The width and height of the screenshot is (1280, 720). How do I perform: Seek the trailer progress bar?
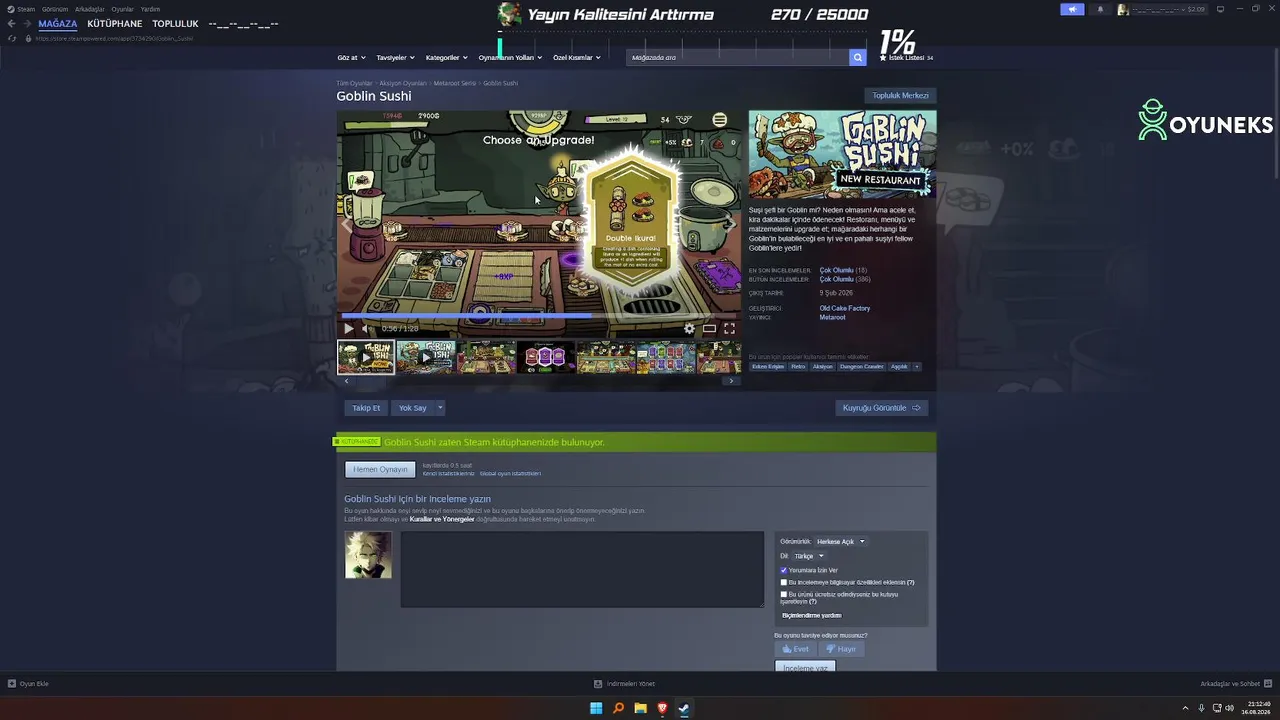[538, 316]
